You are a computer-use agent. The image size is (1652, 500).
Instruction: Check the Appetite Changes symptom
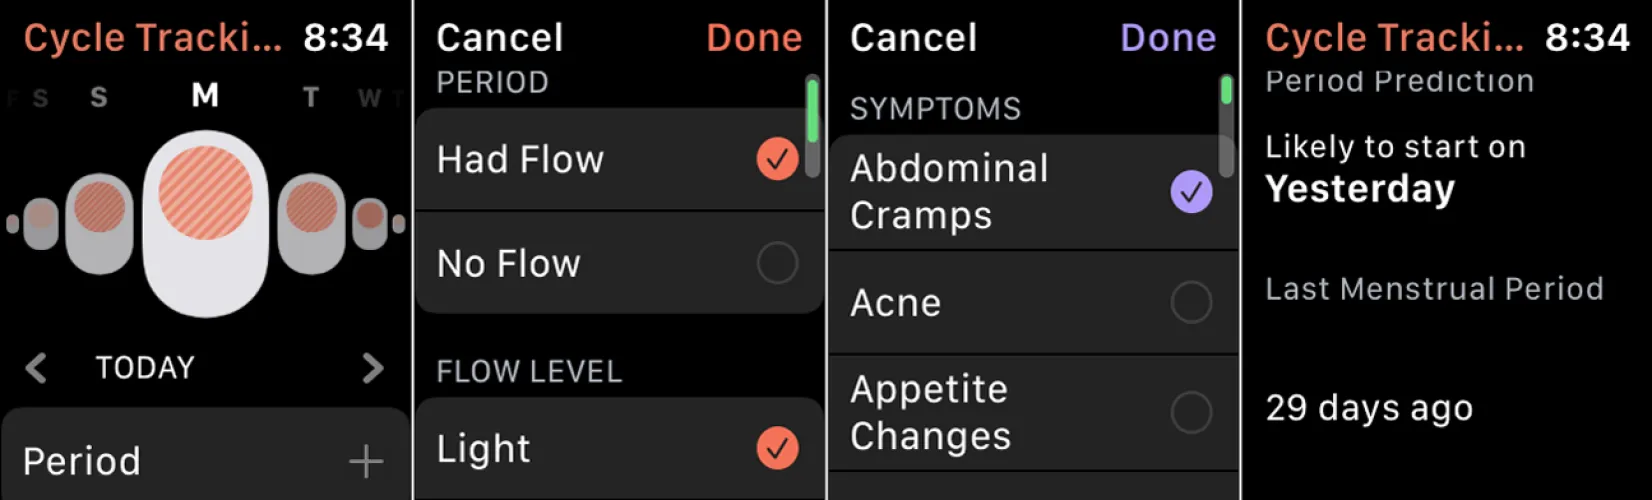1191,412
